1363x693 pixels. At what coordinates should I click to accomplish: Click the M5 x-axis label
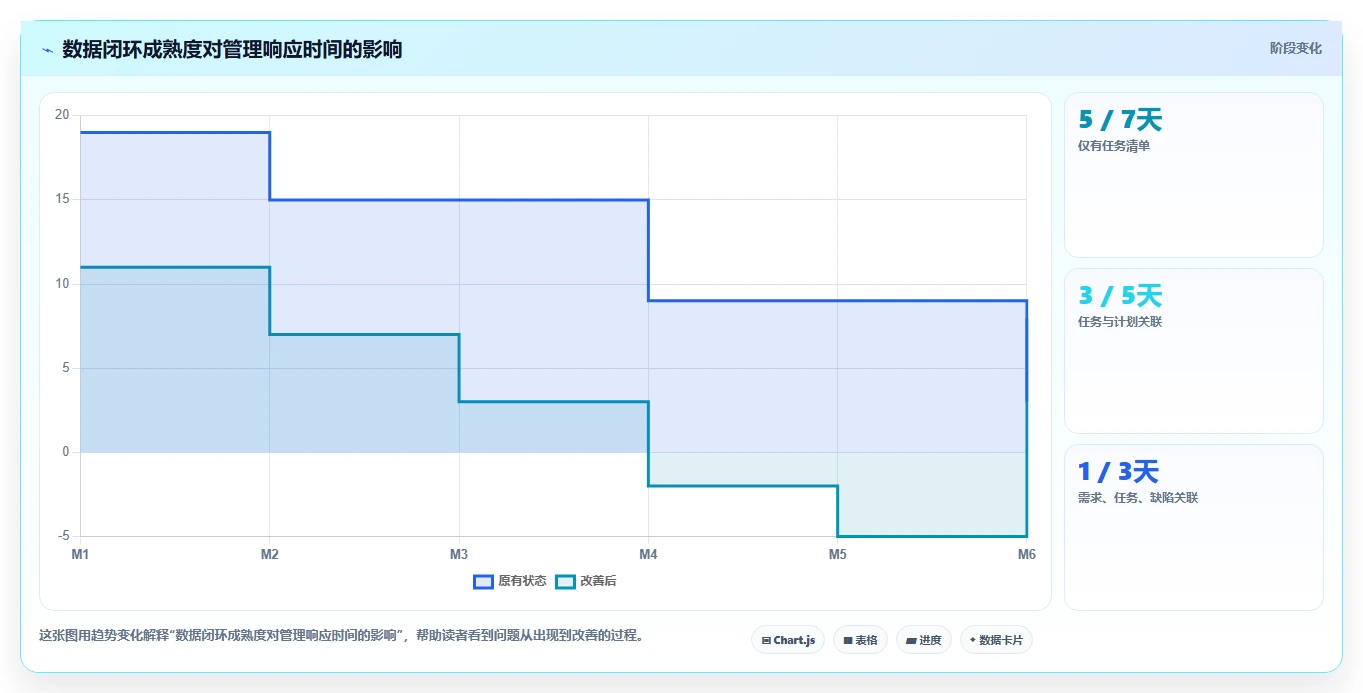[x=837, y=554]
